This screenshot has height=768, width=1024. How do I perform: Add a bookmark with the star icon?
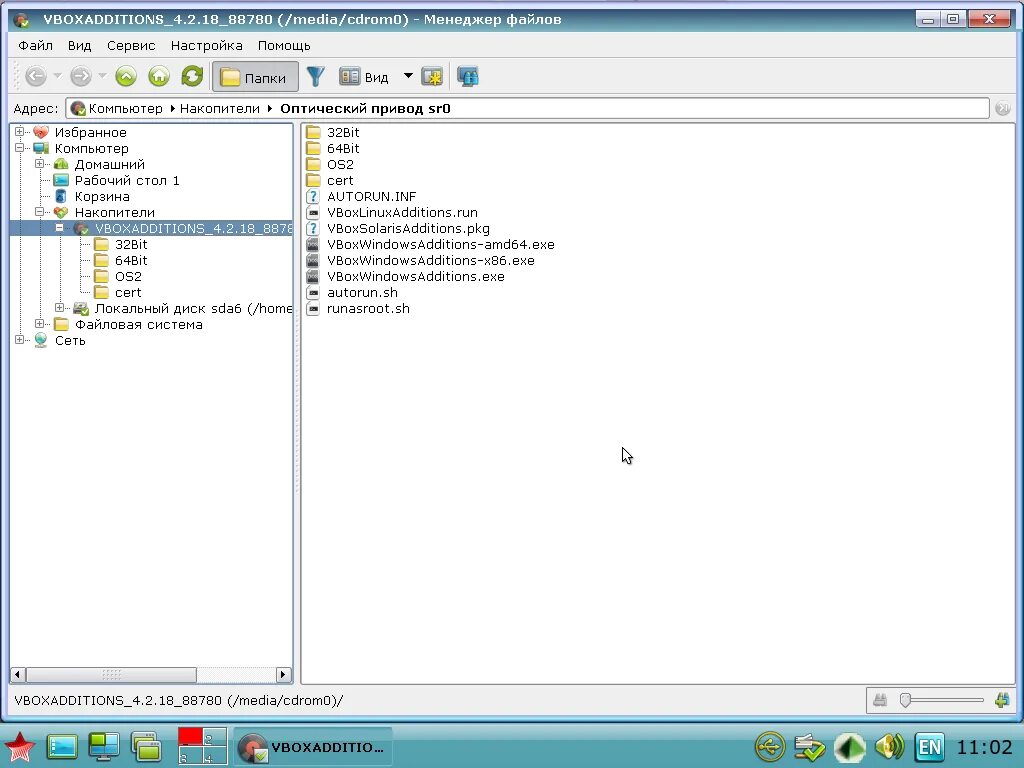(x=432, y=76)
